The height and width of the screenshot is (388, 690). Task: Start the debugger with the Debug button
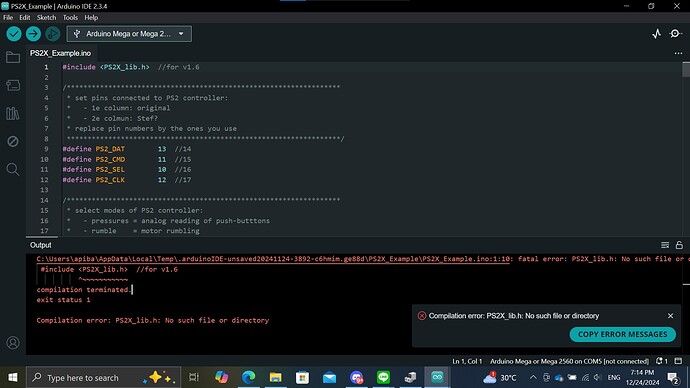(x=52, y=34)
